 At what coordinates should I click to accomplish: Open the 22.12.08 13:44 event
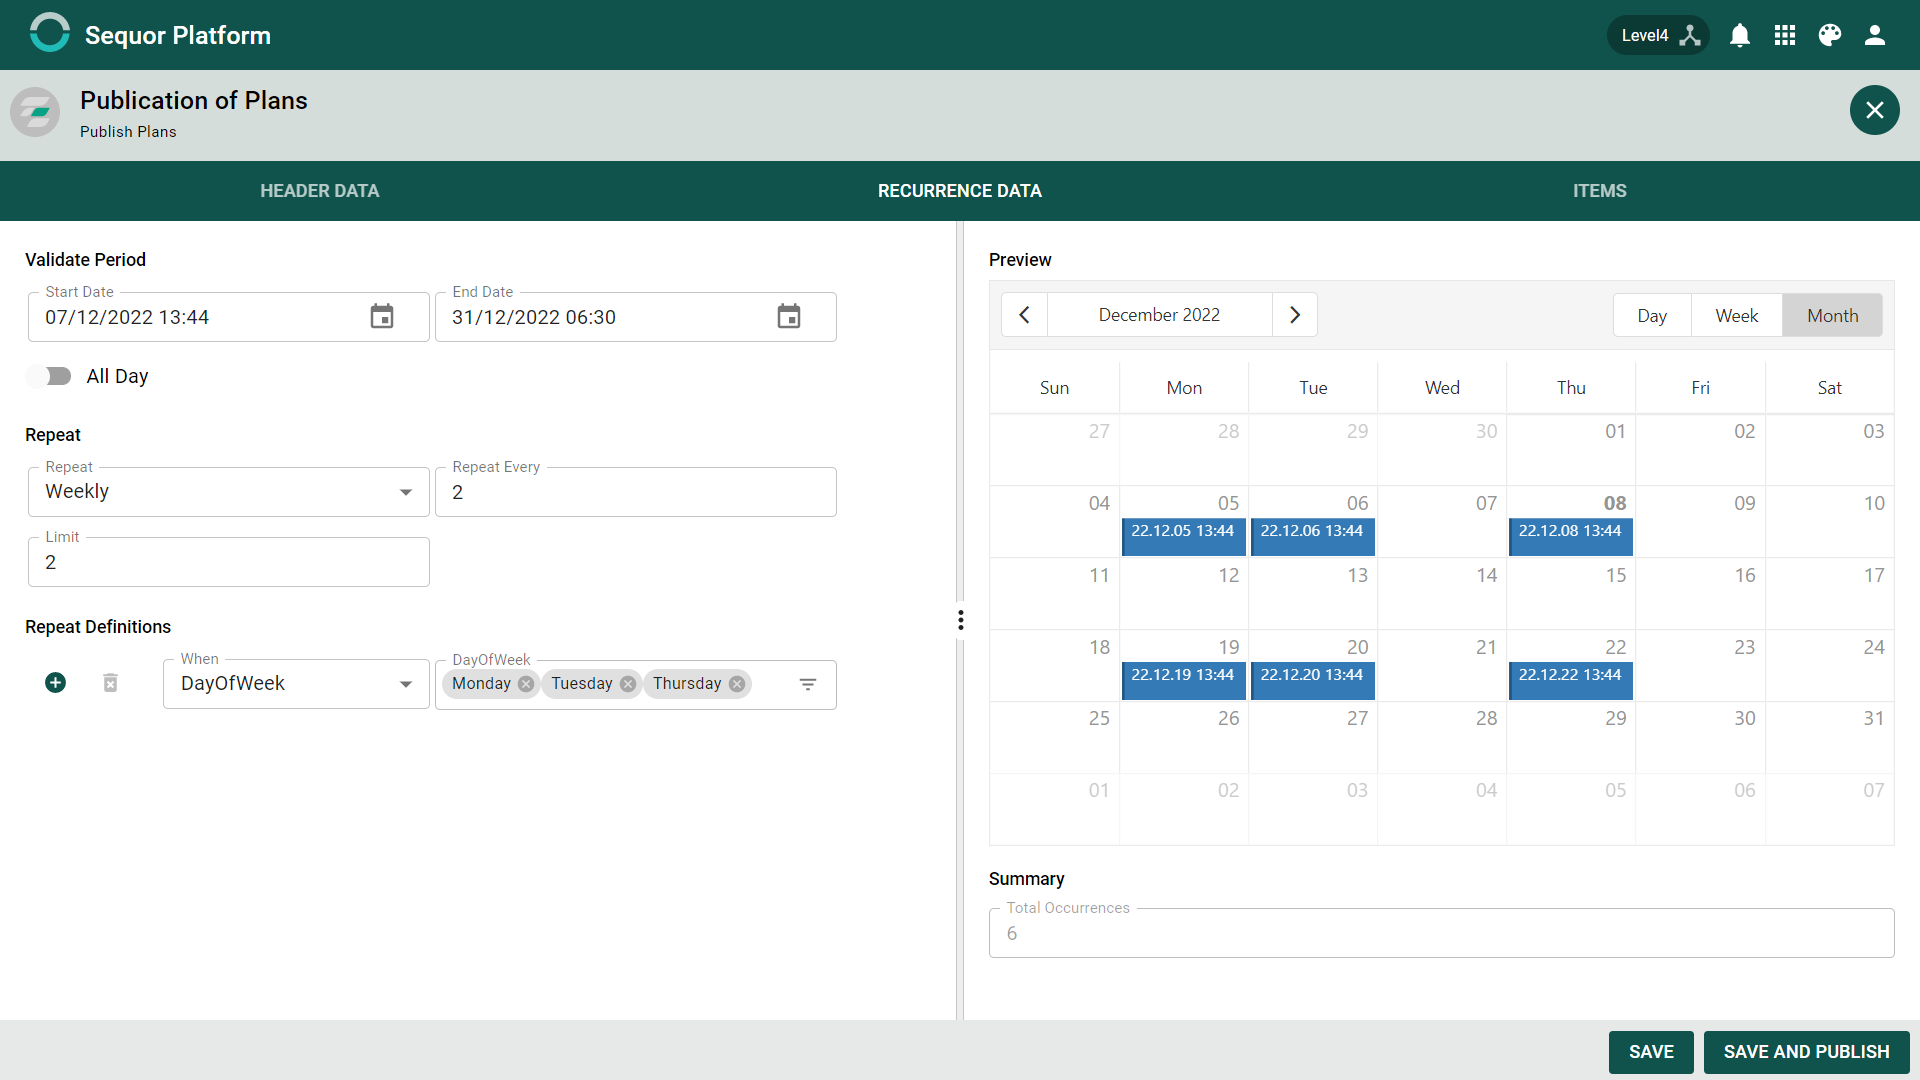click(x=1571, y=537)
